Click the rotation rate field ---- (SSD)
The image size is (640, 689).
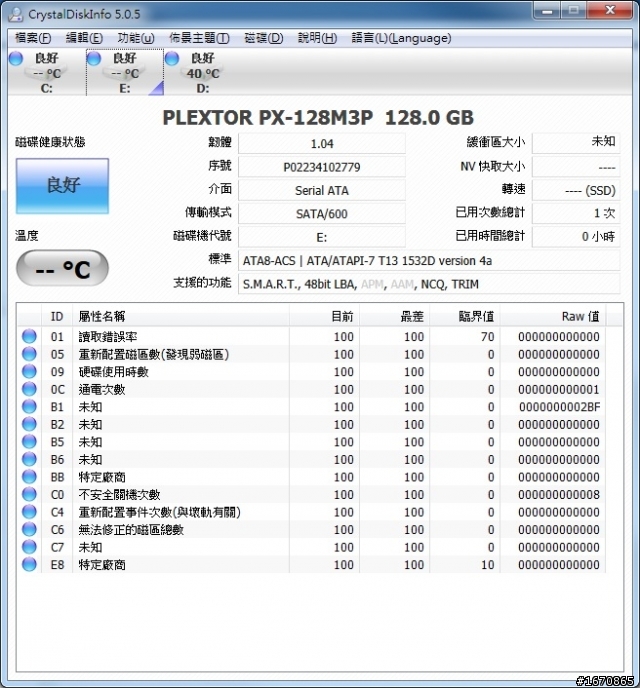pos(576,190)
